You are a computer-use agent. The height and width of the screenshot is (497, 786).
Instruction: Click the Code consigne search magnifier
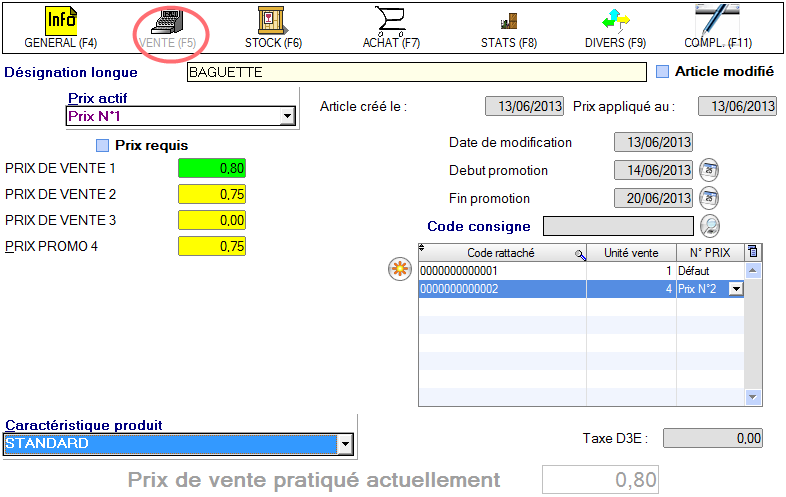709,226
